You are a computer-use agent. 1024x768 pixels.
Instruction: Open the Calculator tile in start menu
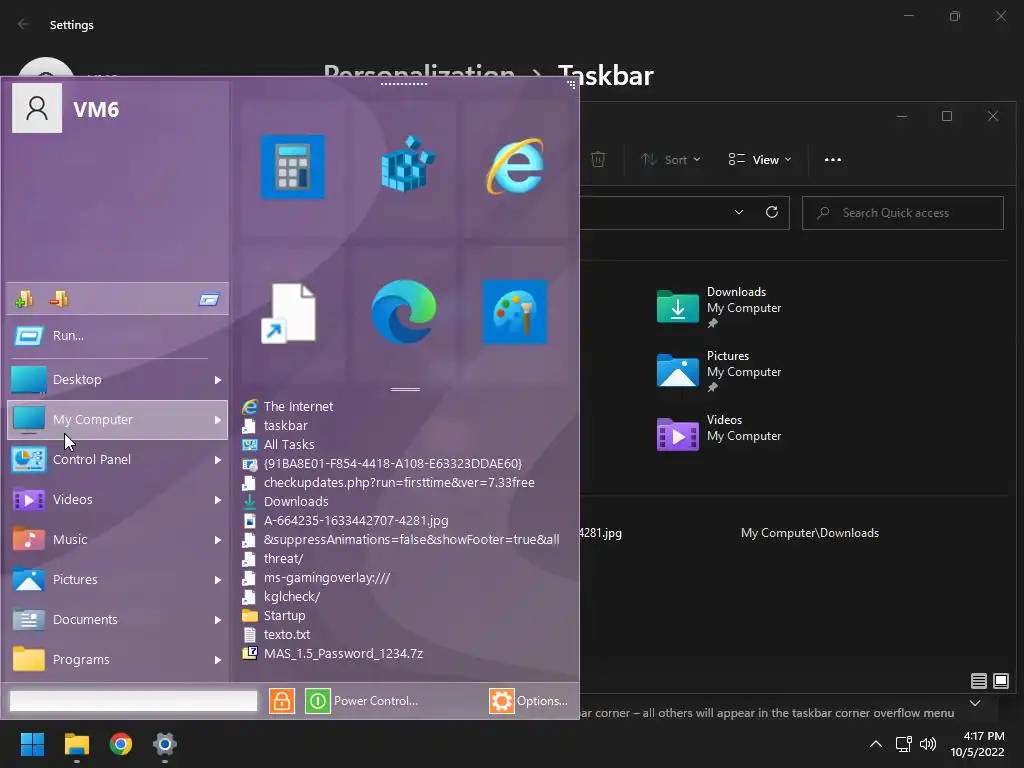point(293,167)
